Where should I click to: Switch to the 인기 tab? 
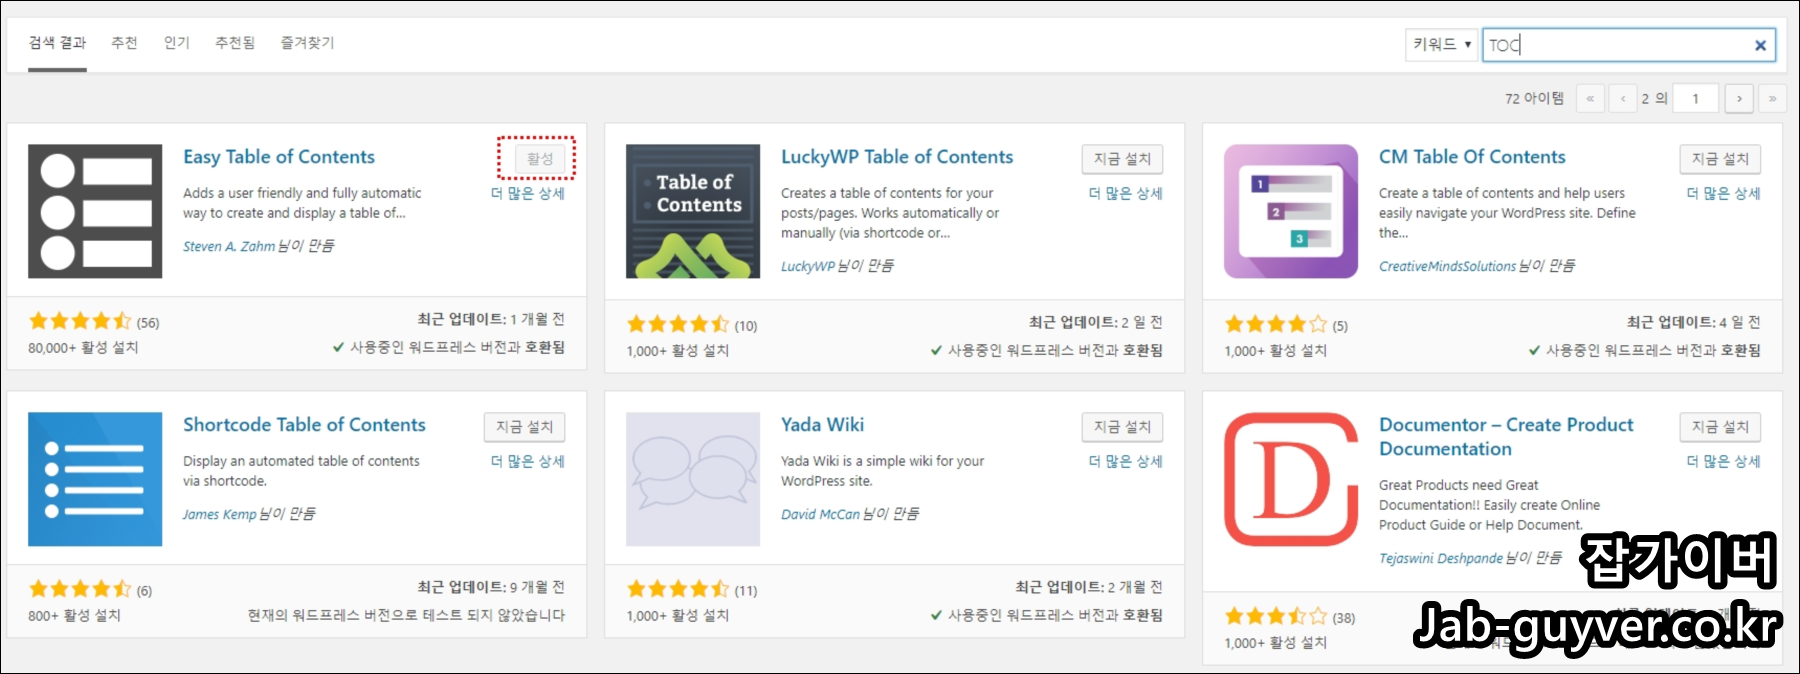coord(177,43)
